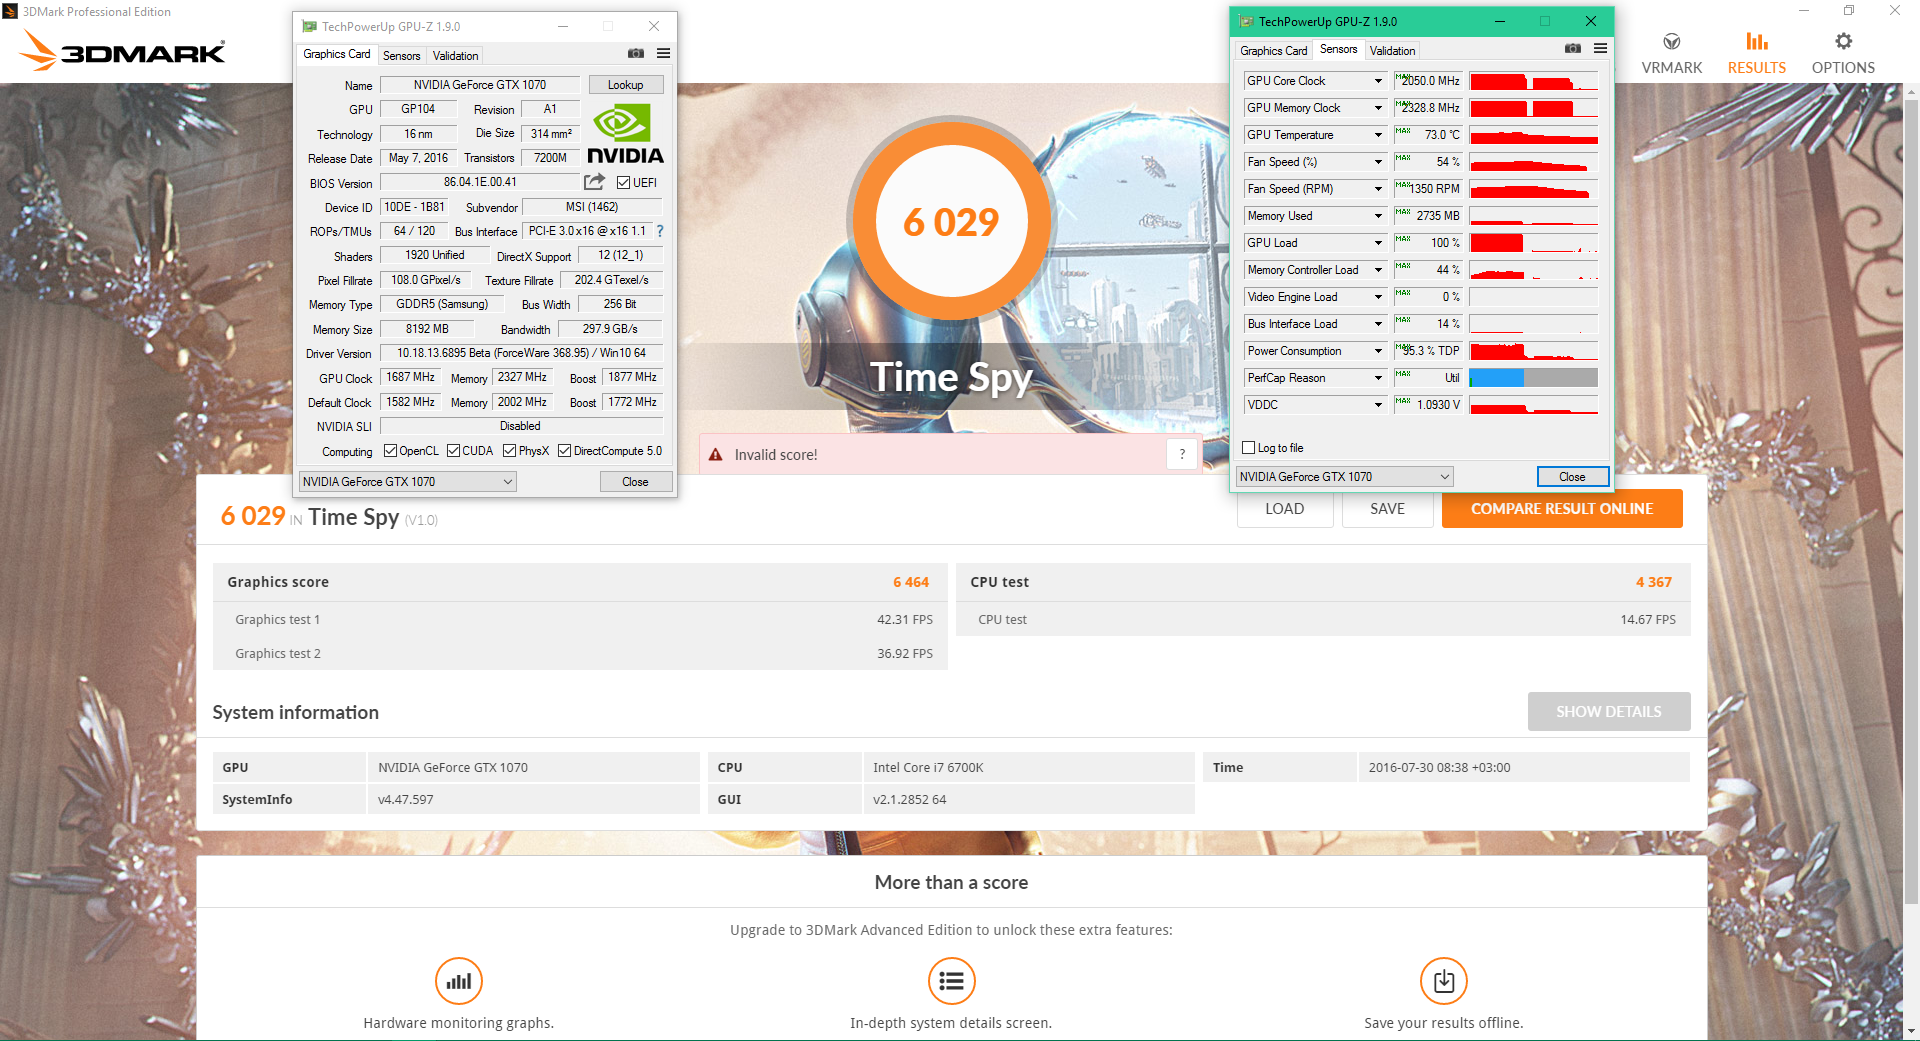Click the BIOS share/export icon
Screen dimensions: 1920x1041
(595, 181)
